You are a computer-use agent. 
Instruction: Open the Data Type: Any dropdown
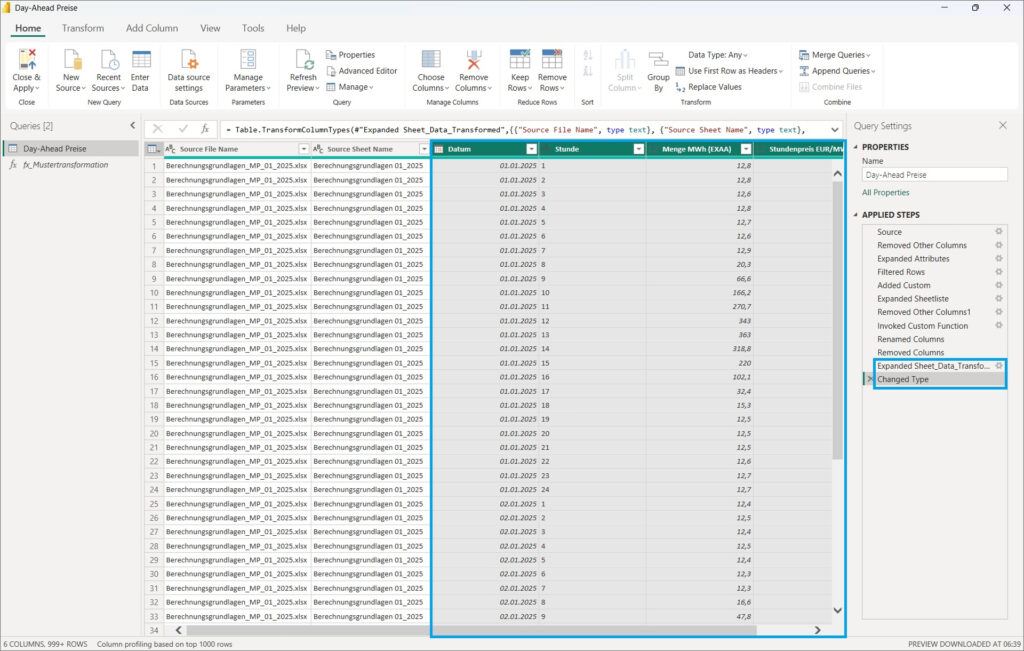click(718, 55)
